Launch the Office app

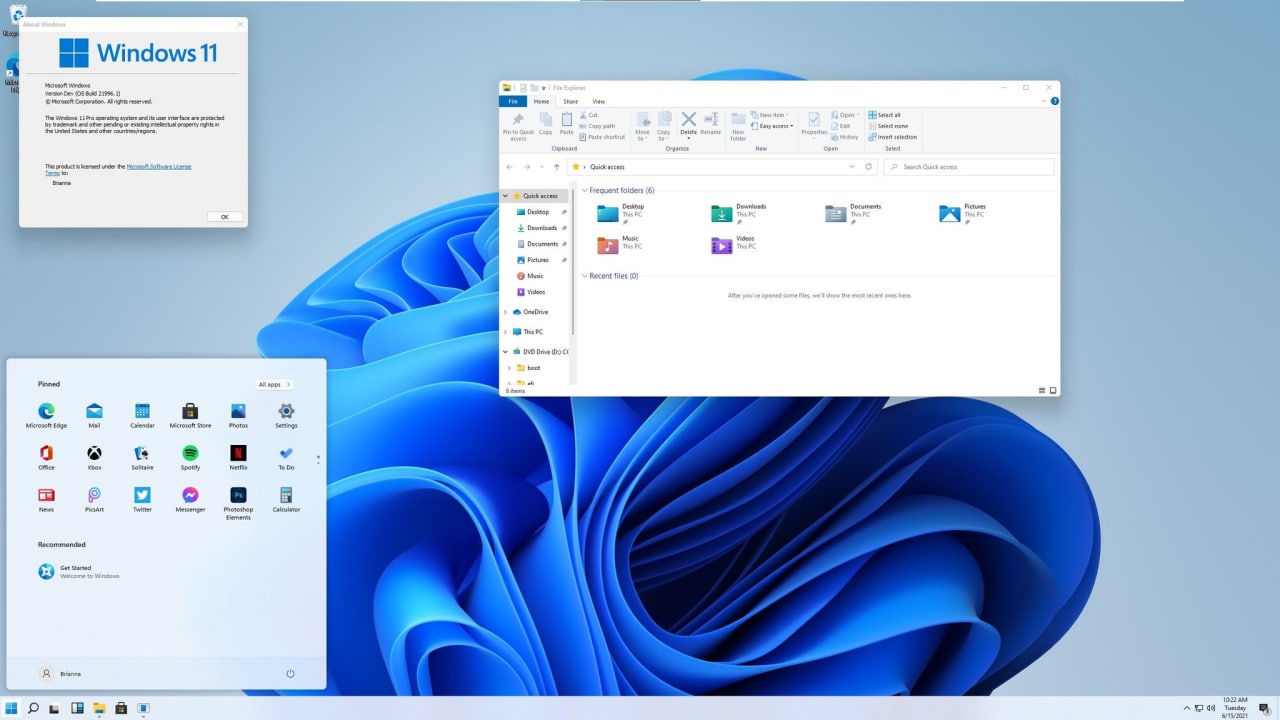[46, 458]
